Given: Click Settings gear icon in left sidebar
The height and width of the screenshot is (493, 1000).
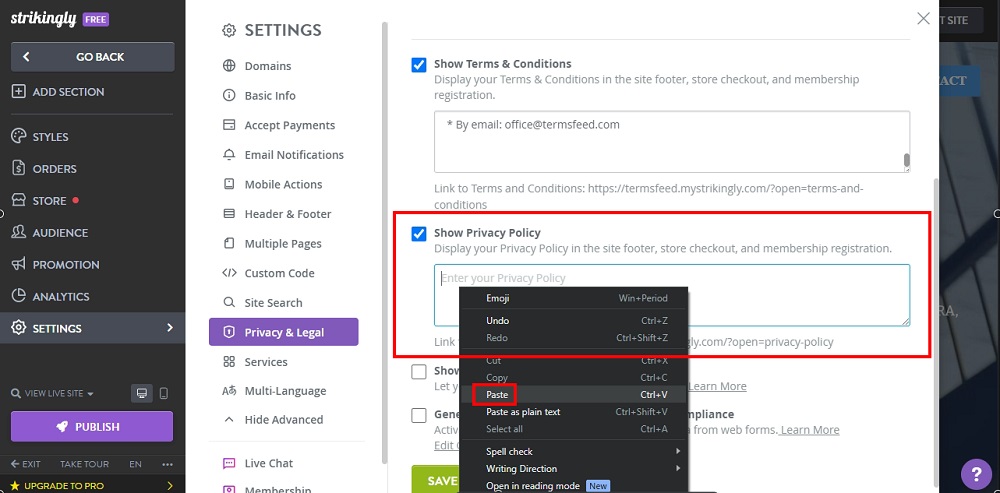Looking at the screenshot, I should click(18, 328).
